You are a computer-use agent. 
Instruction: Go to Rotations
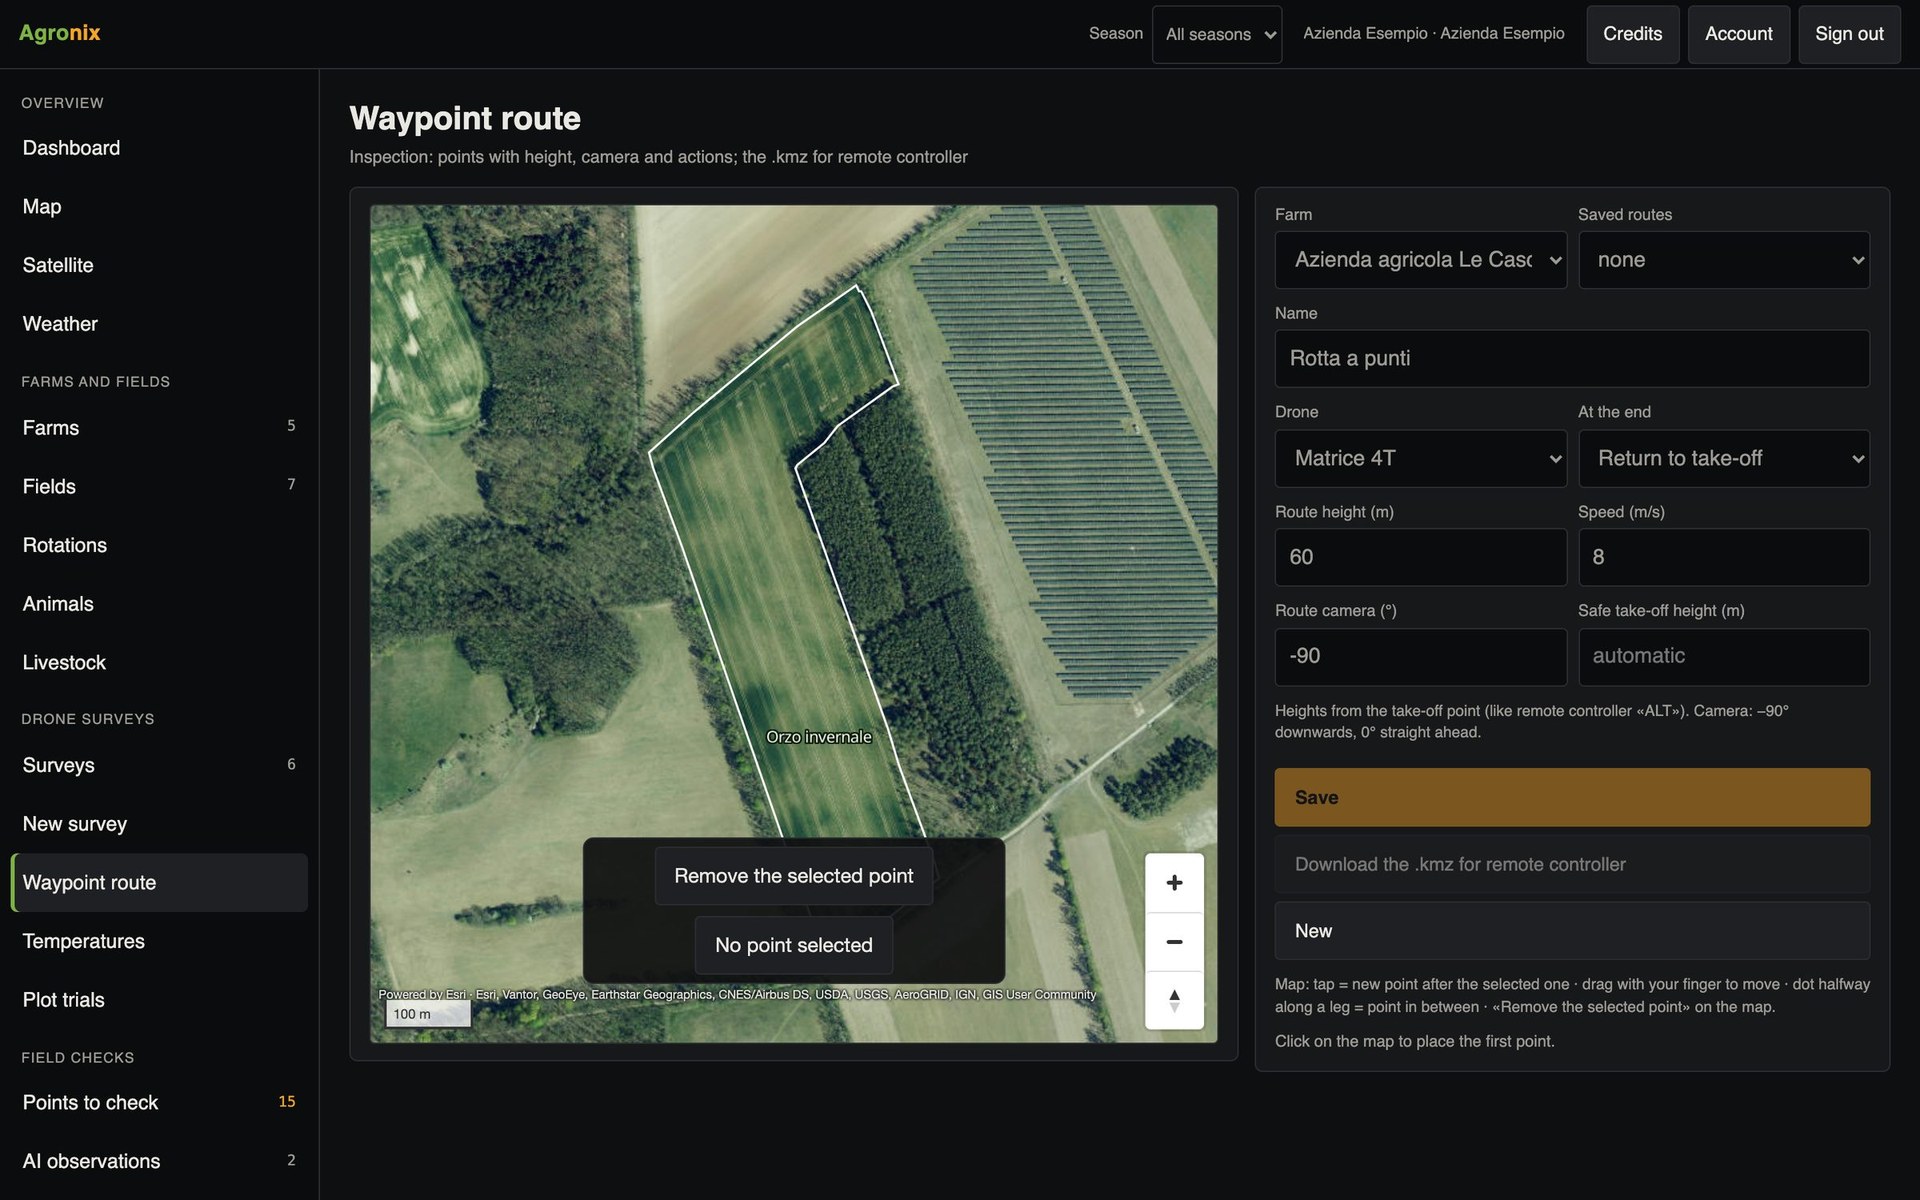coord(159,545)
